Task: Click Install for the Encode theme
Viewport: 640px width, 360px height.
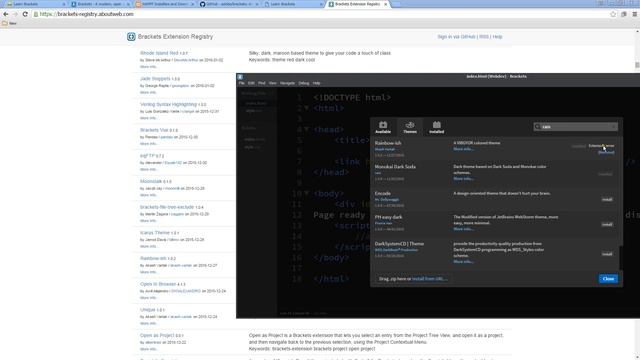Action: point(607,200)
